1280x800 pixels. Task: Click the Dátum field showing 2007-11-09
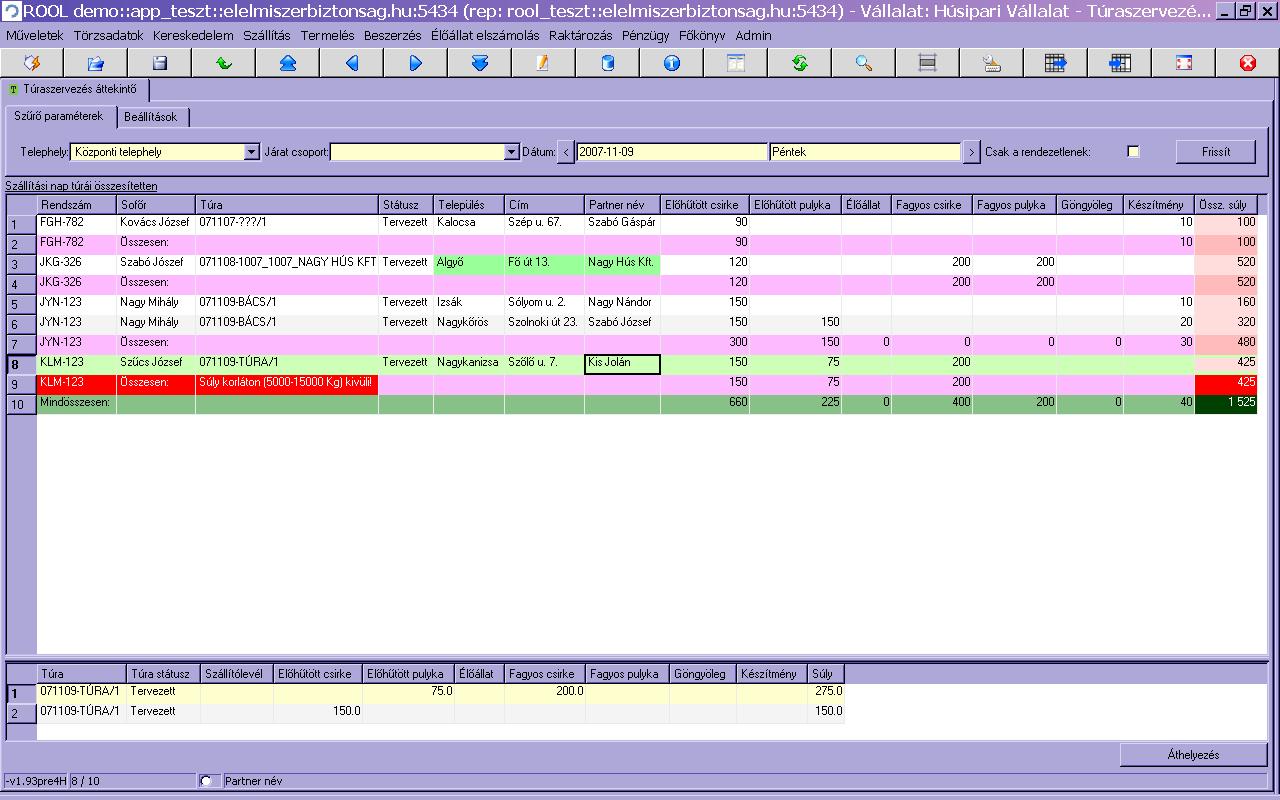click(672, 152)
